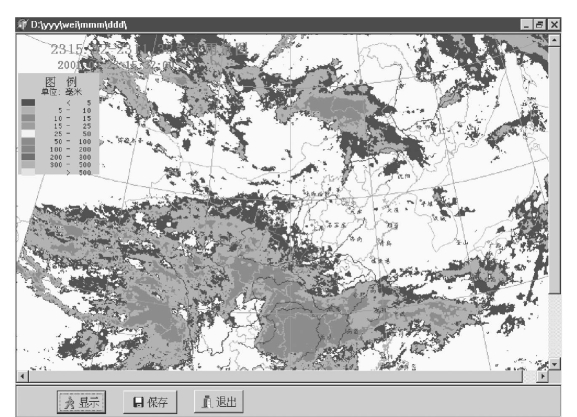Select the dark legend swatch for under 5
Viewport: 577px width, 417px height.
coord(28,102)
